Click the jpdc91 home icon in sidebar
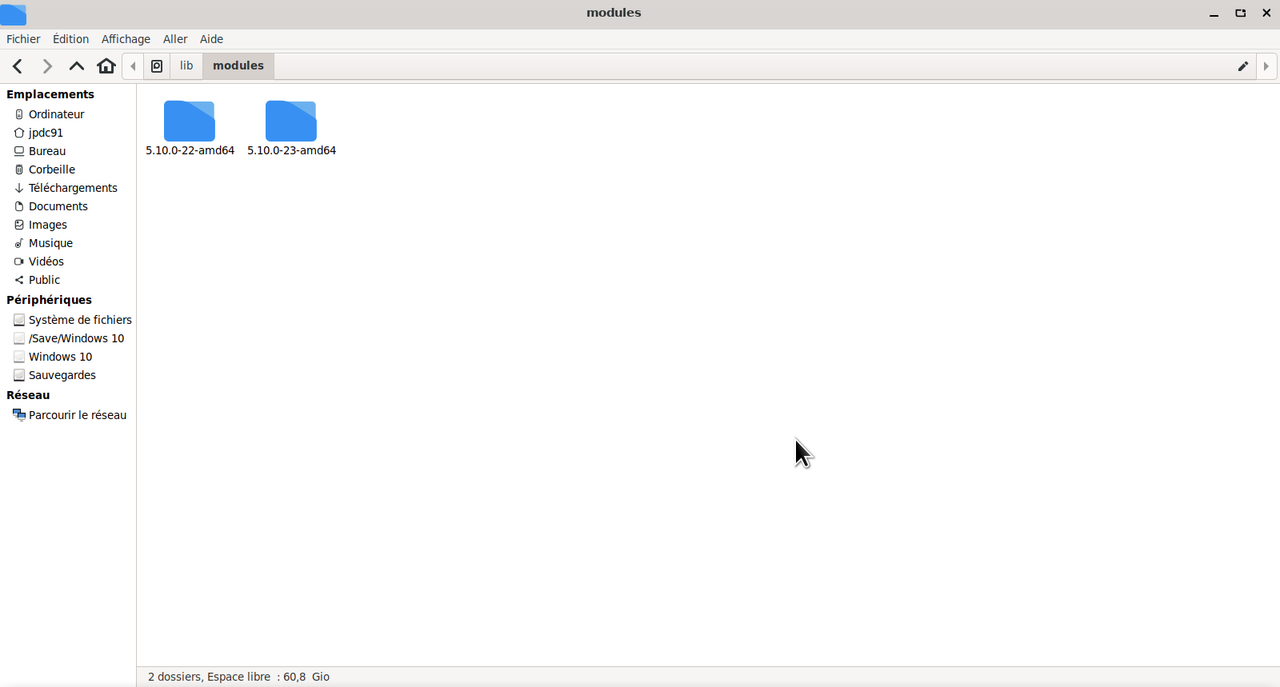This screenshot has width=1280, height=687. (19, 133)
